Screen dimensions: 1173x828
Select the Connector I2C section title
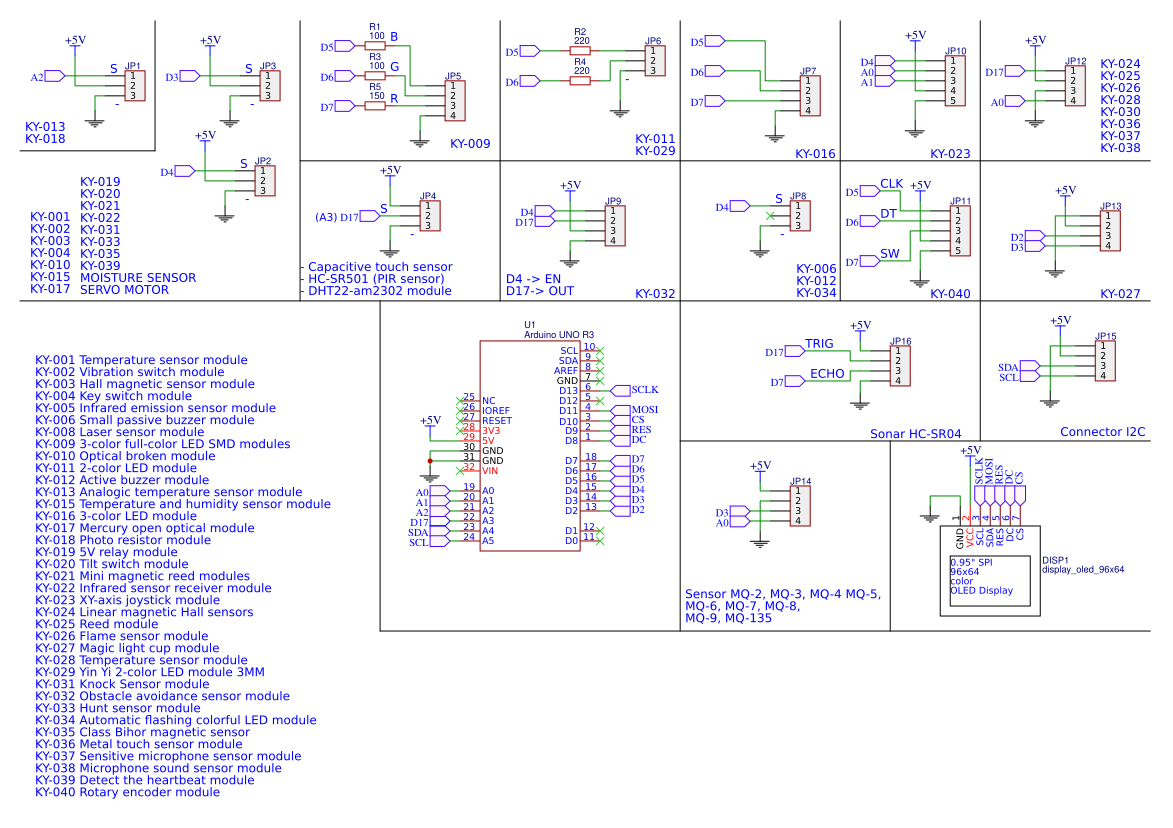[1102, 432]
